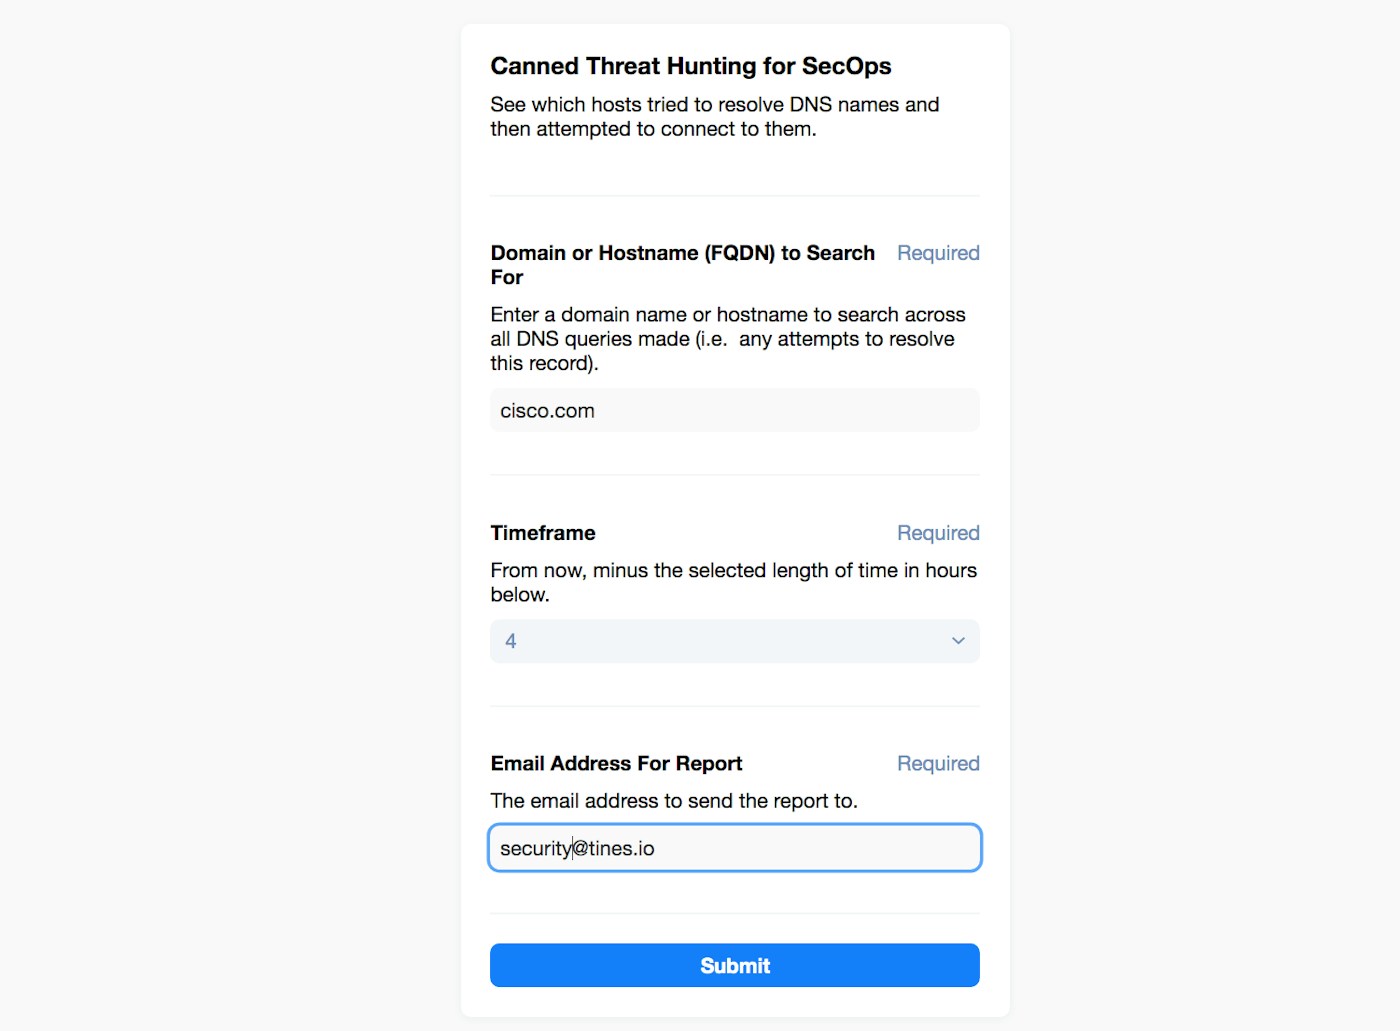Image resolution: width=1400 pixels, height=1031 pixels.
Task: Click the Required tag beside Email Address
Action: [937, 764]
